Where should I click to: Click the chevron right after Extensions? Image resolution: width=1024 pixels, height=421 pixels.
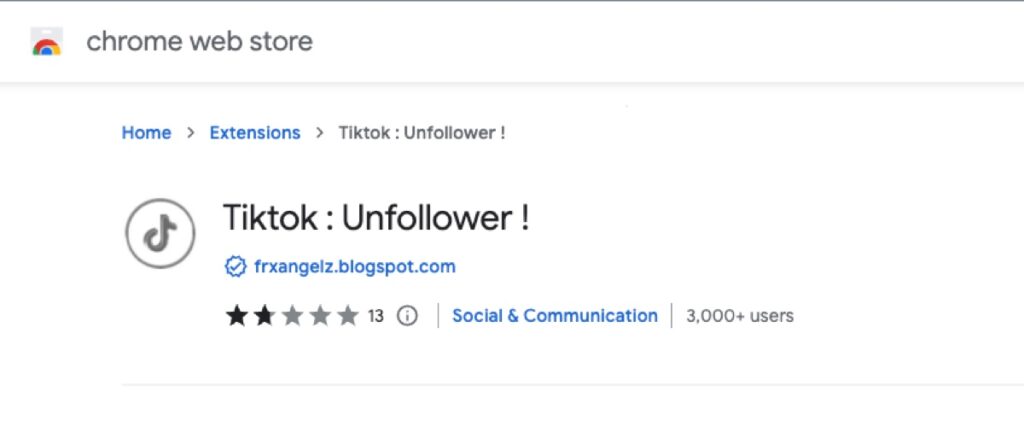click(320, 133)
